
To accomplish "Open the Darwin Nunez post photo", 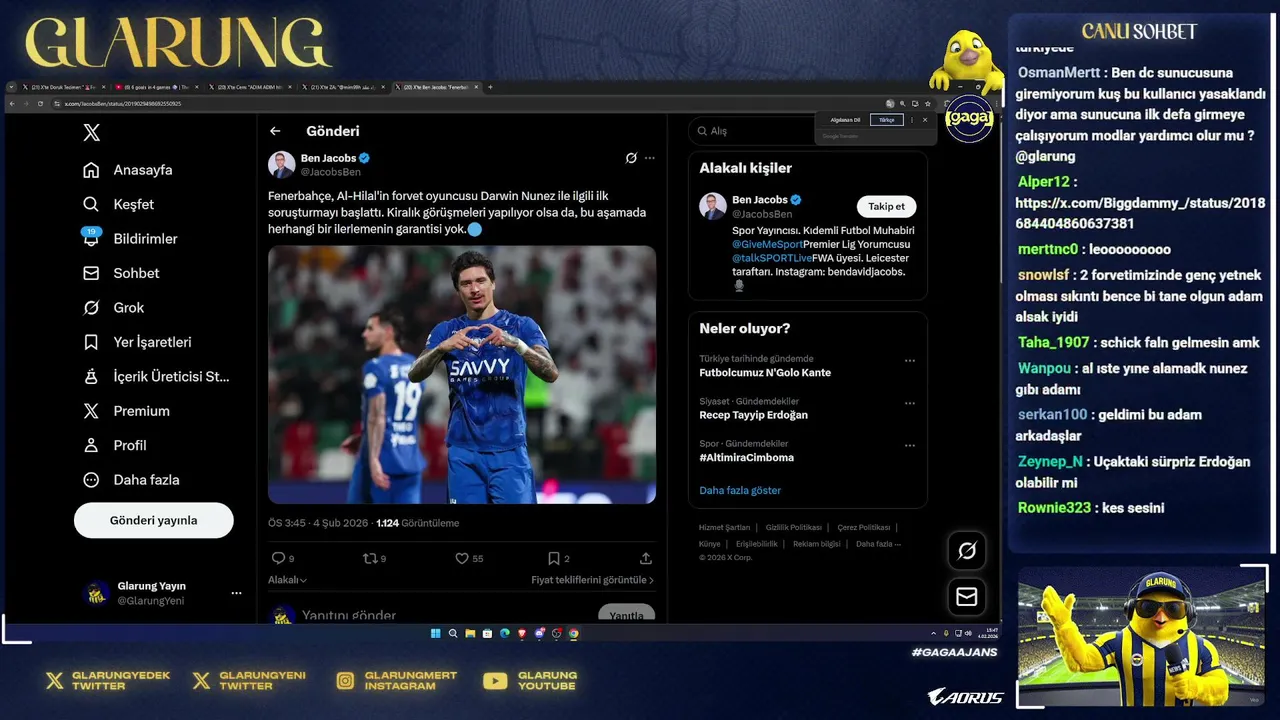I will [x=462, y=375].
